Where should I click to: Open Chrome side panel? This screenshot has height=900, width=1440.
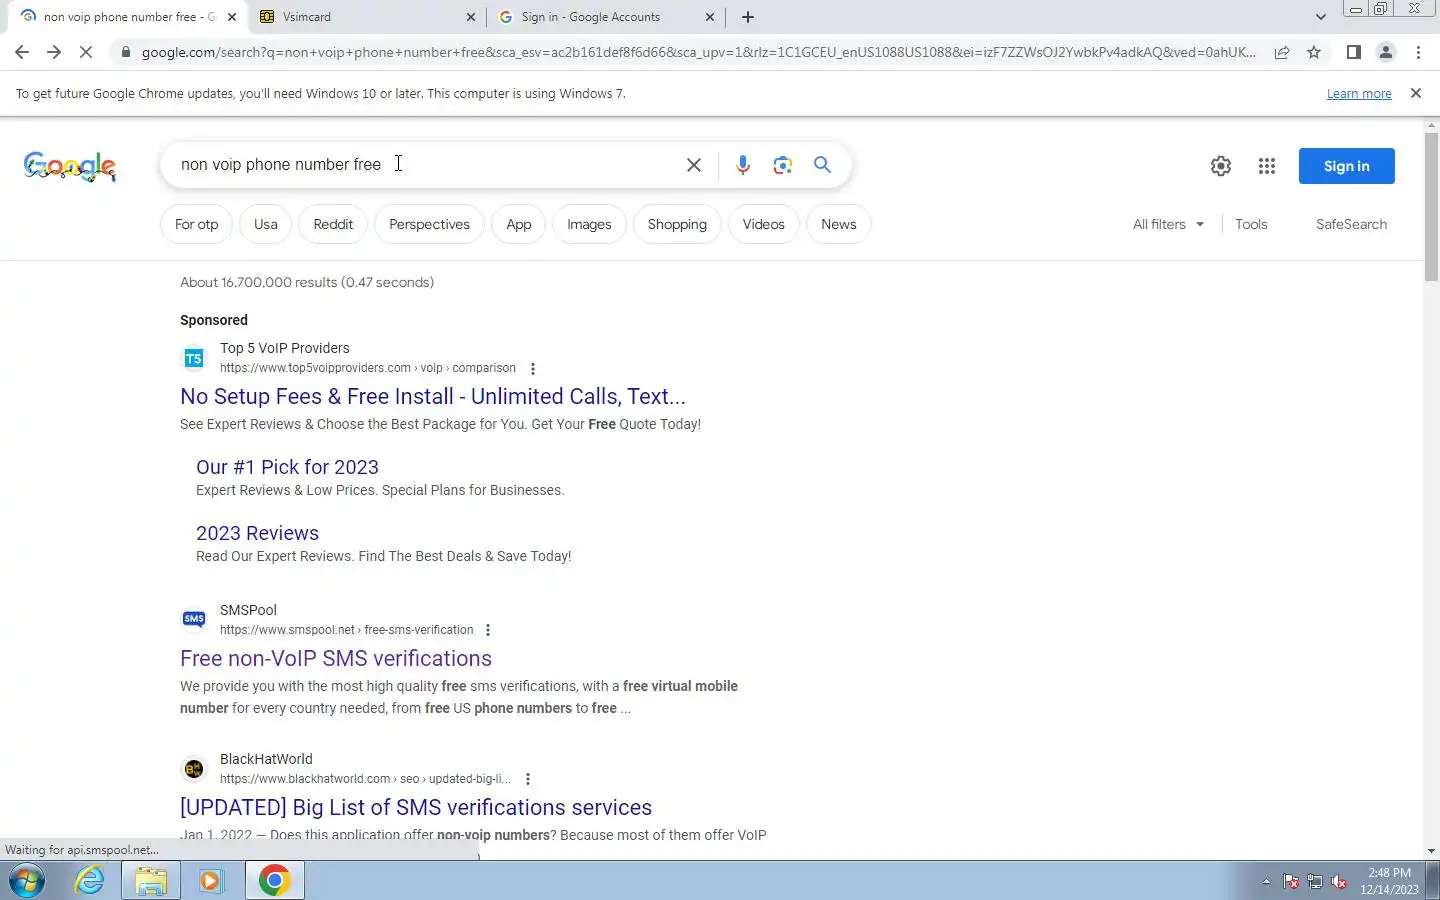coord(1353,52)
